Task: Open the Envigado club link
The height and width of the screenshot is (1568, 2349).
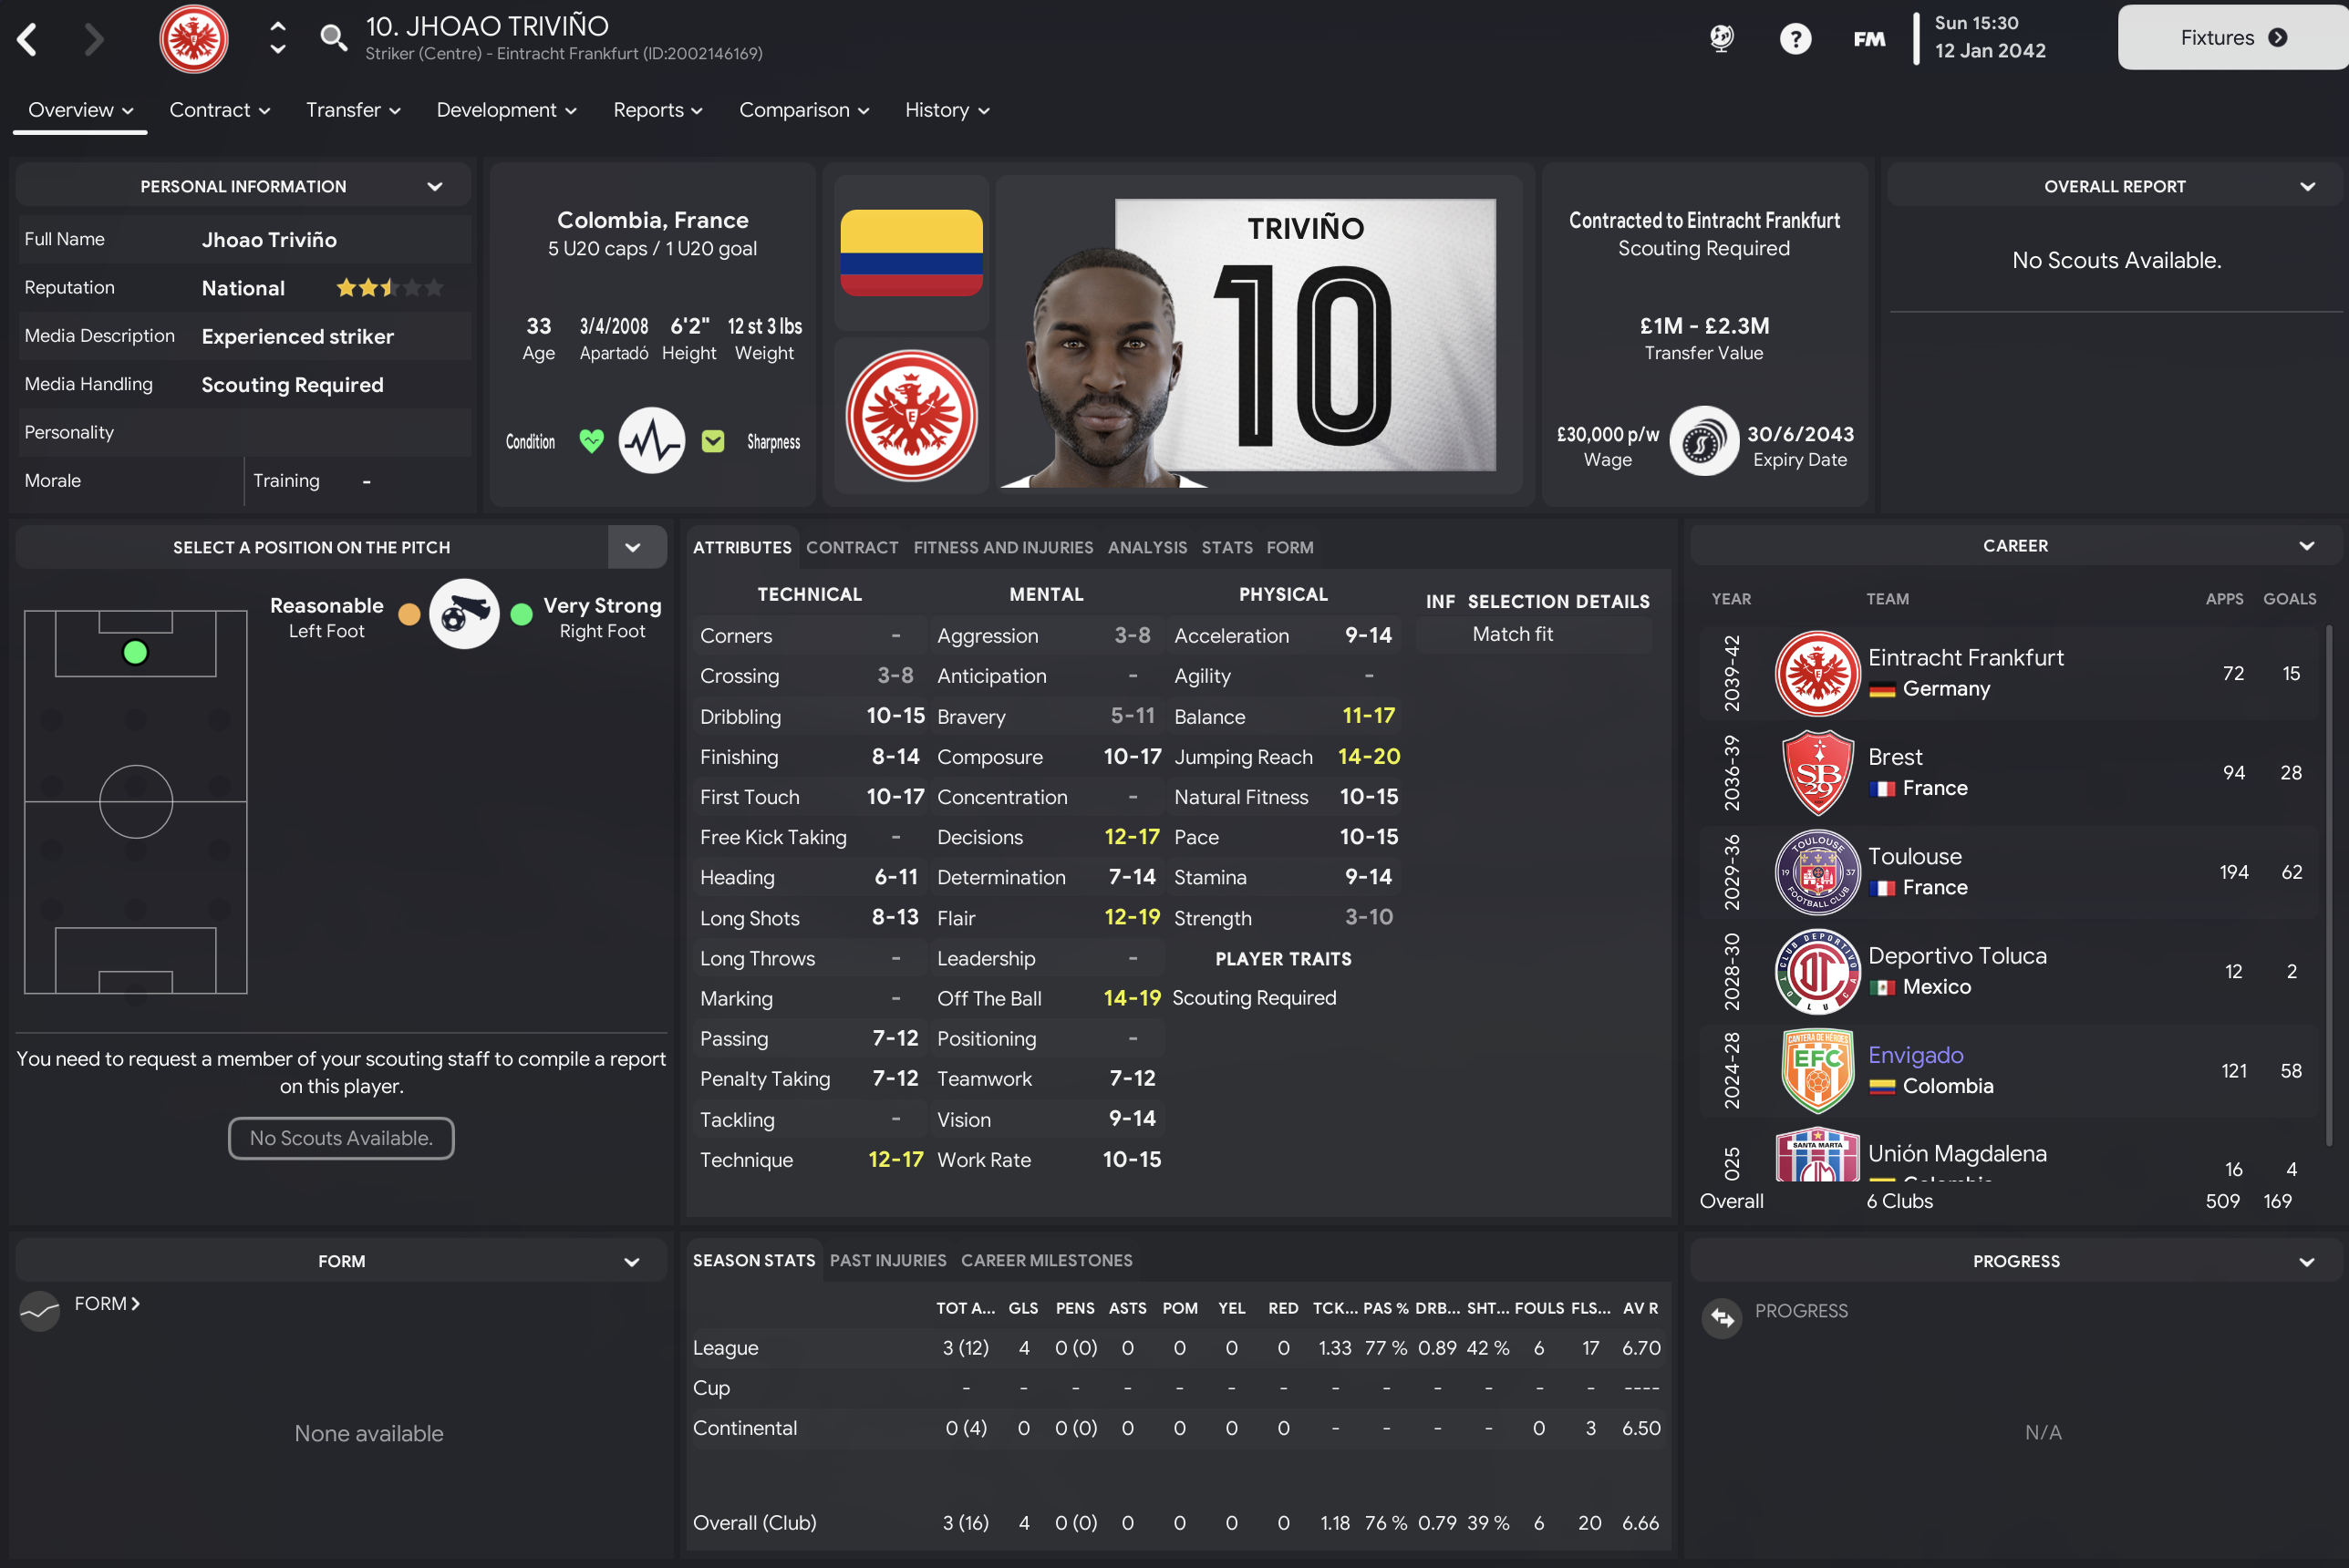Action: tap(1915, 1055)
